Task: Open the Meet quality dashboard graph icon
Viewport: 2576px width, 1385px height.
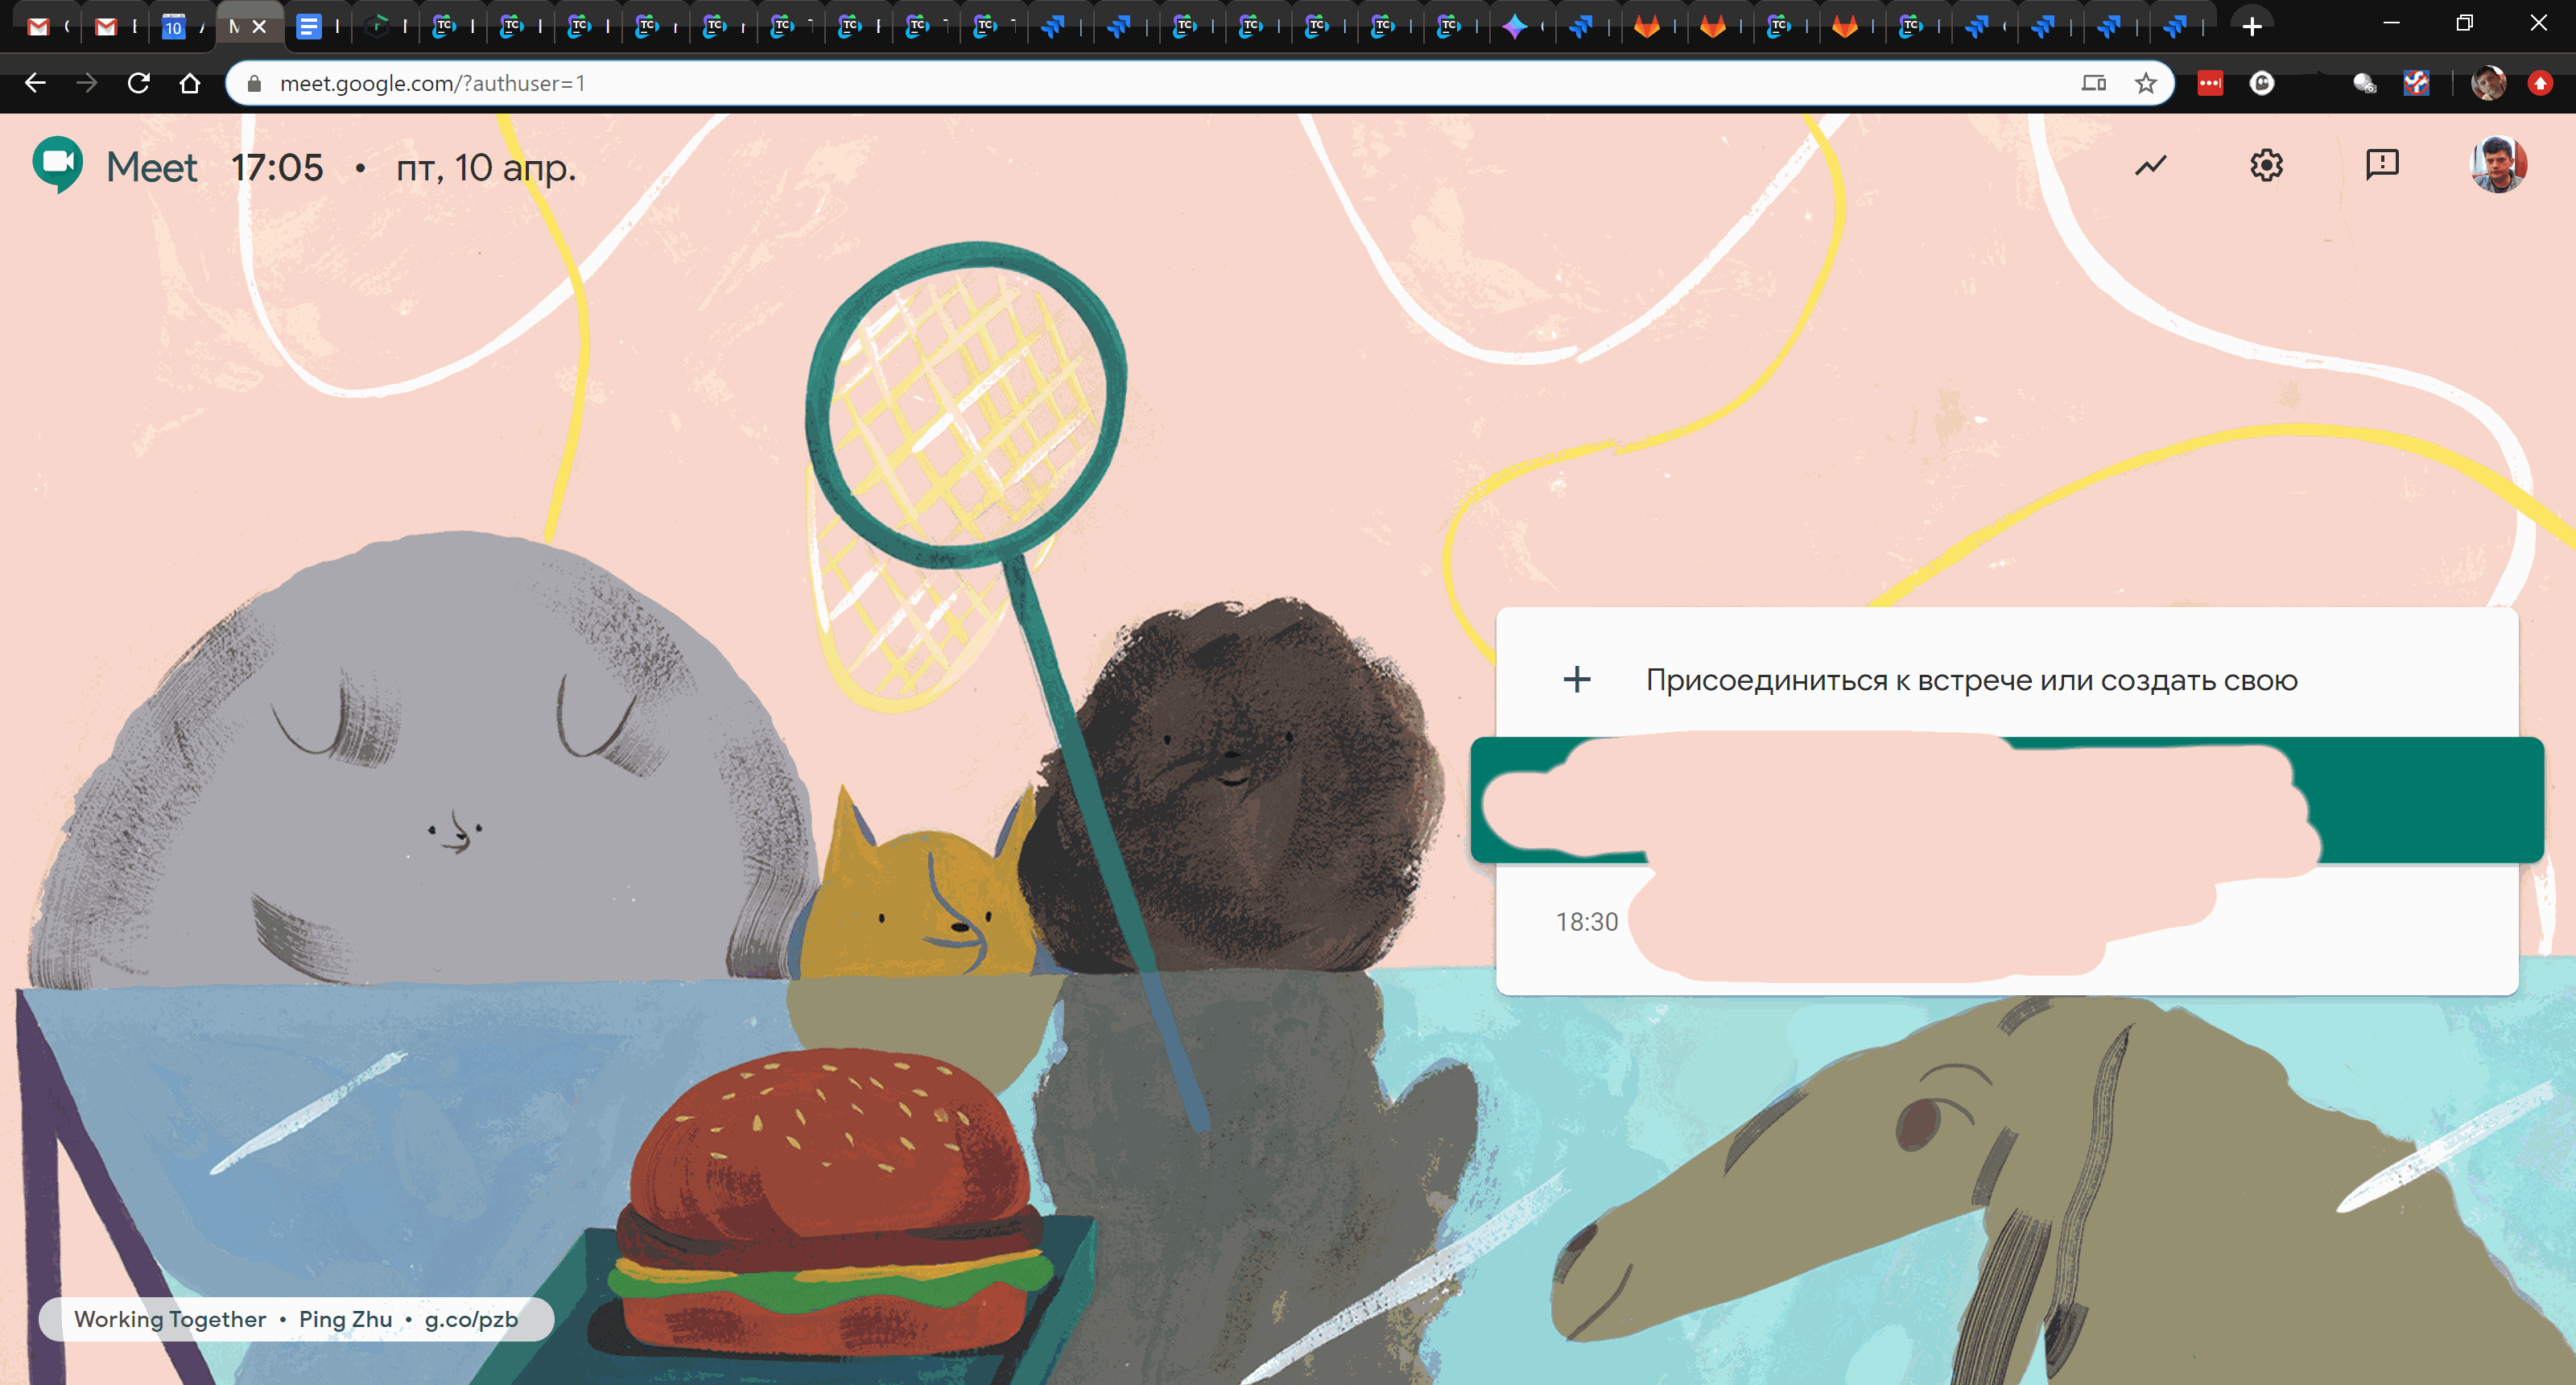Action: coord(2150,165)
